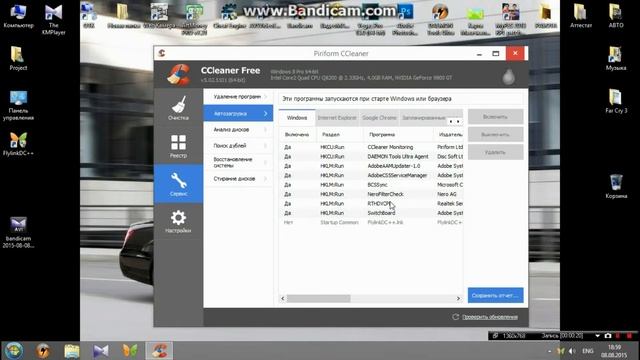Click CCleaner taskbar button
Viewport: 640px width, 360px height.
159,351
